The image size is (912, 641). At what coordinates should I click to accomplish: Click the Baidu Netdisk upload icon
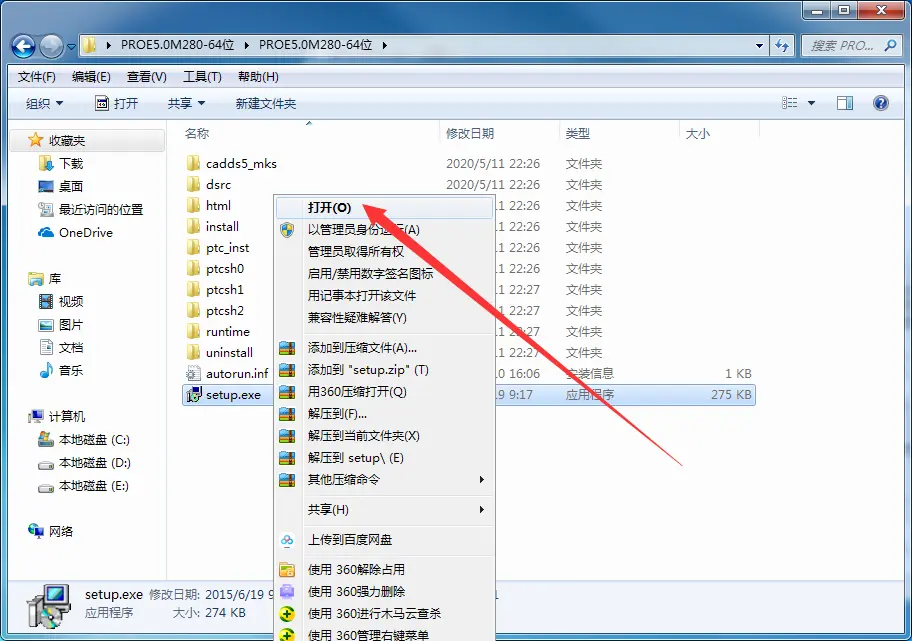[287, 540]
